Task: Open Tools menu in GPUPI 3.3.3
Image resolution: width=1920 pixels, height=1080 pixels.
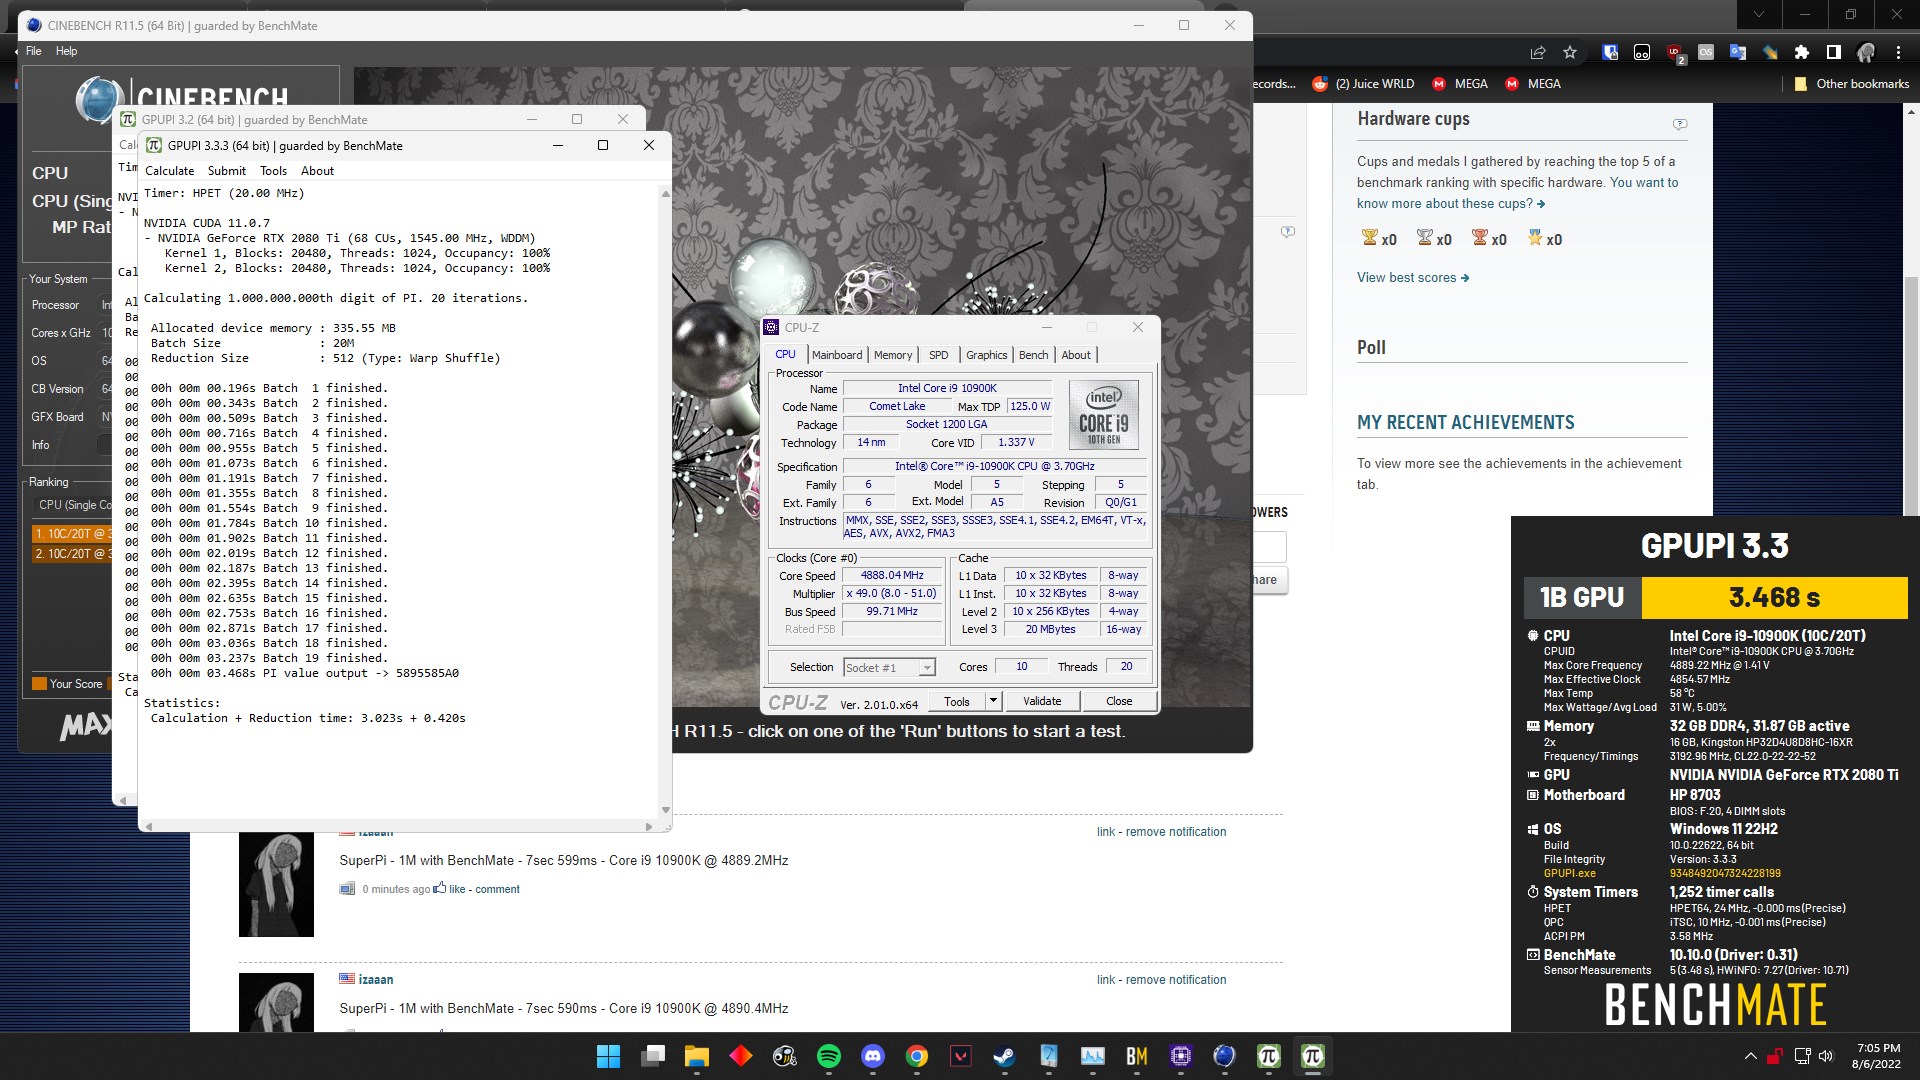Action: [x=274, y=171]
